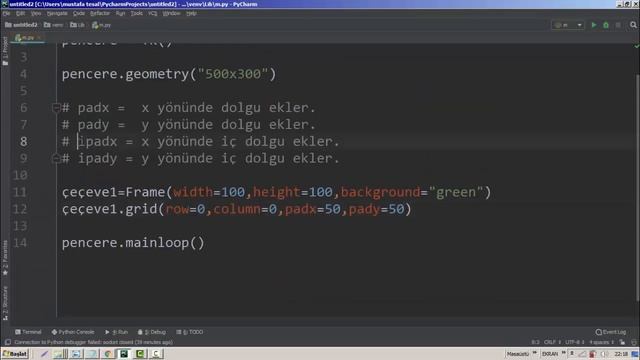
Task: Open the Başlat start button
Action: coord(15,353)
